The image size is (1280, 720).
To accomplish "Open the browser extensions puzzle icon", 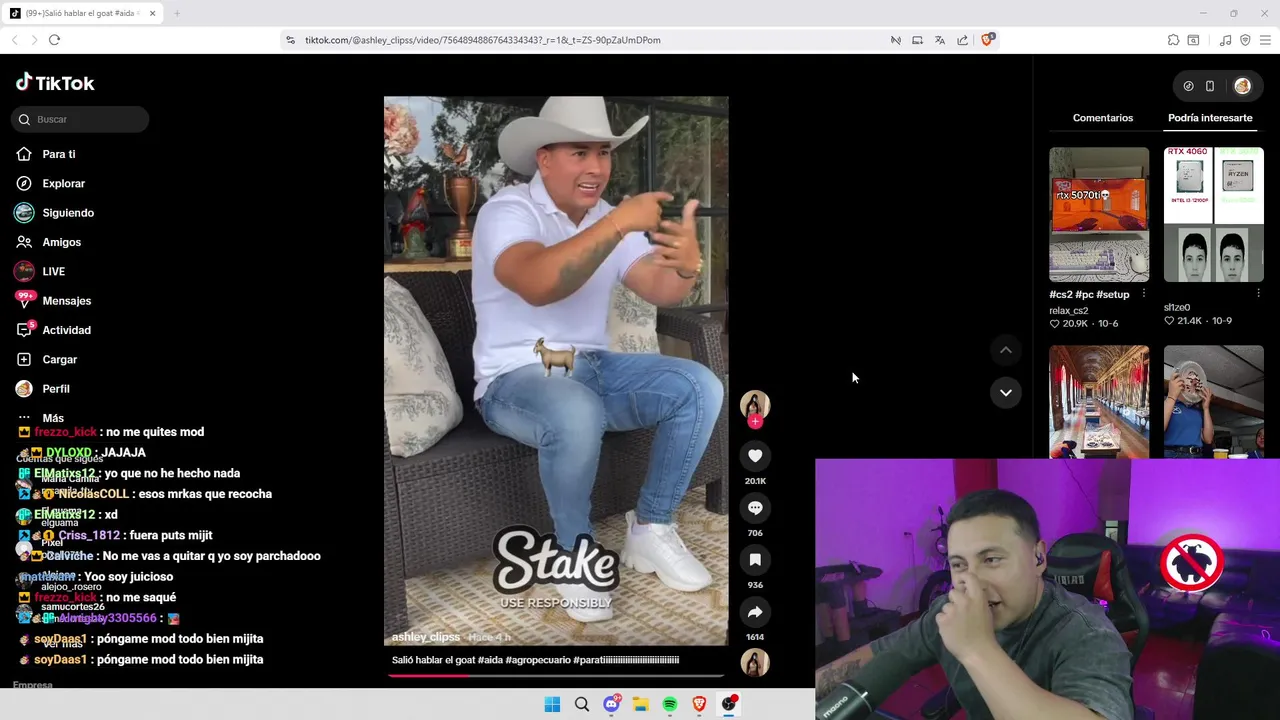I will pos(1173,40).
